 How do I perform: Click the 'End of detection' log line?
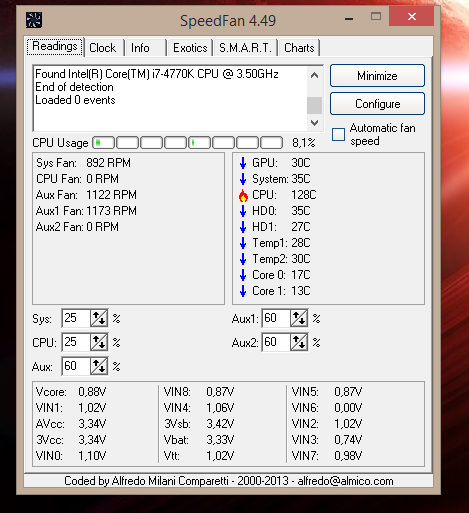pyautogui.click(x=74, y=87)
